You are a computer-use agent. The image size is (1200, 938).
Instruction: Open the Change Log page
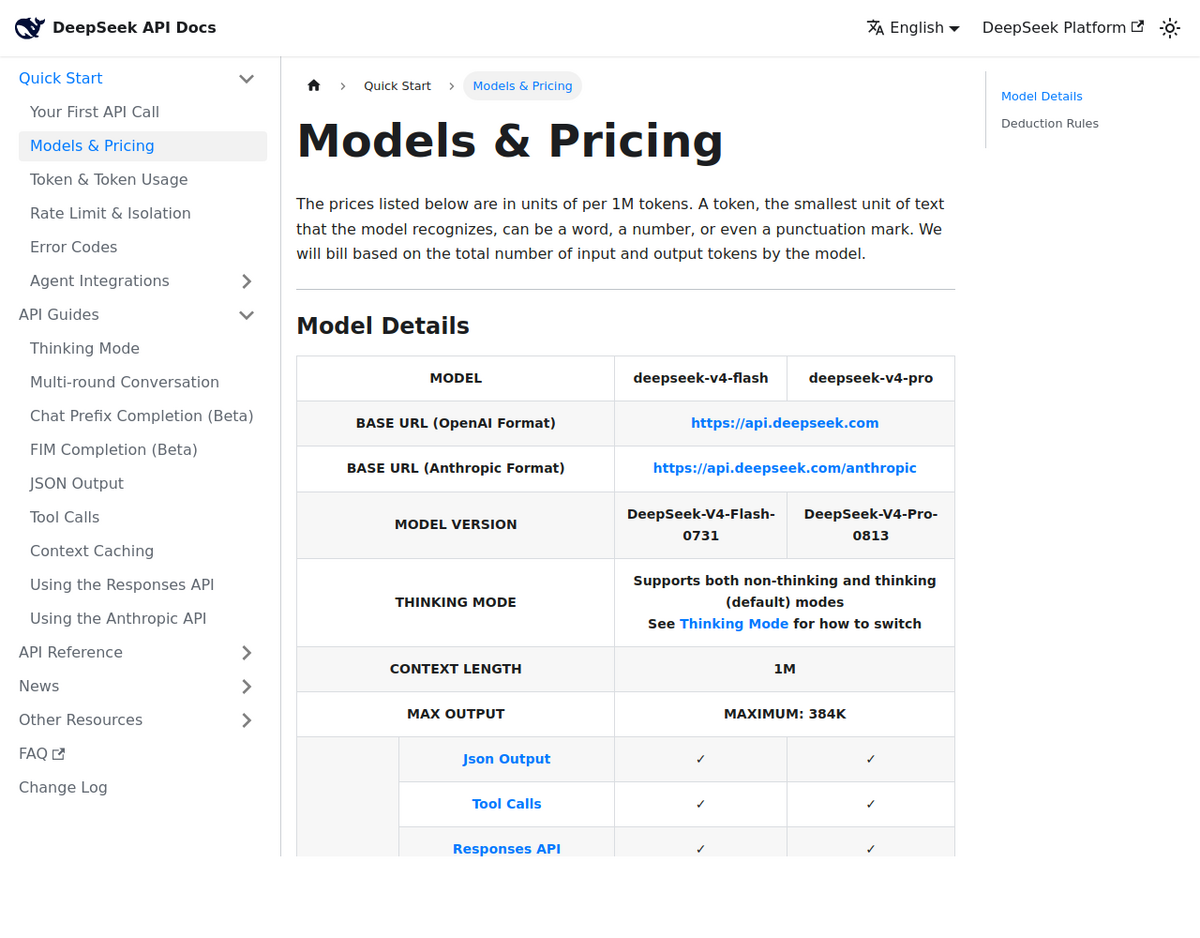[63, 788]
